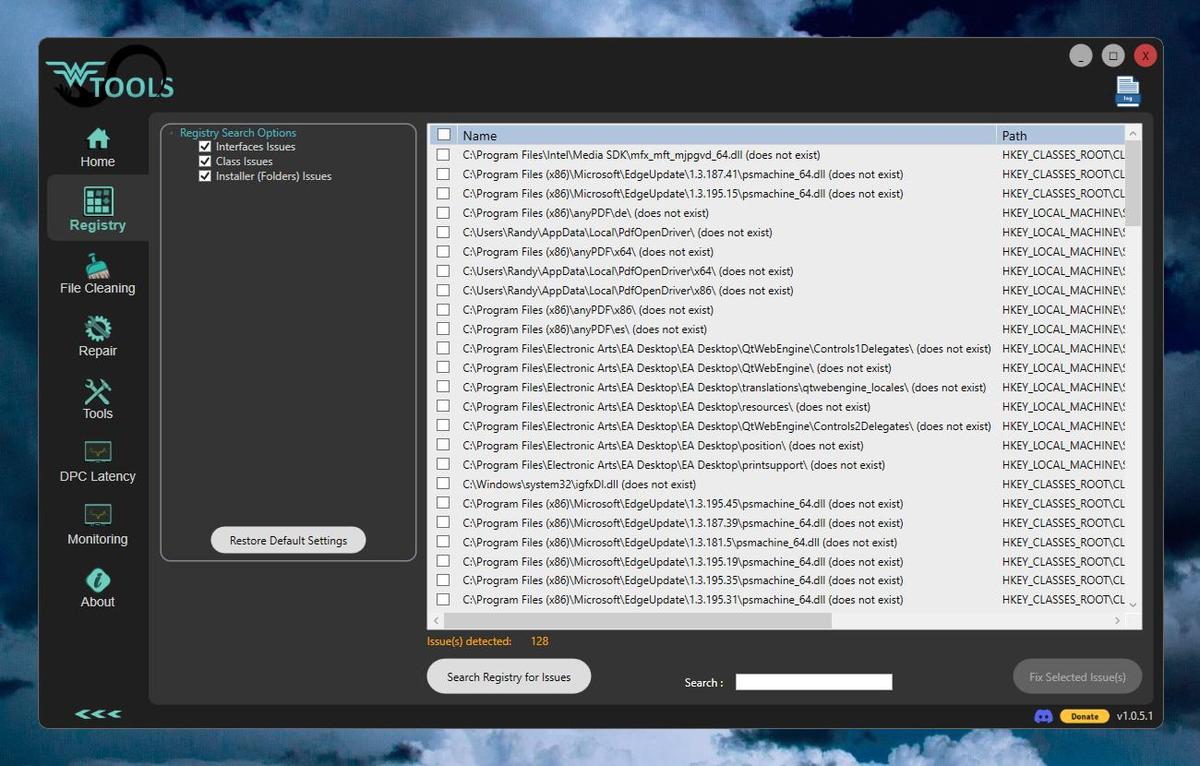Focus the Search text field
This screenshot has width=1200, height=766.
tap(814, 682)
